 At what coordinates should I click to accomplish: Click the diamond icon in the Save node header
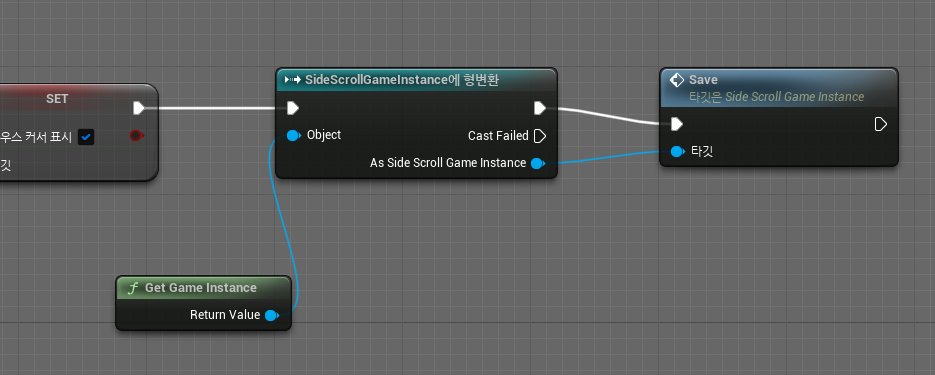pos(677,80)
